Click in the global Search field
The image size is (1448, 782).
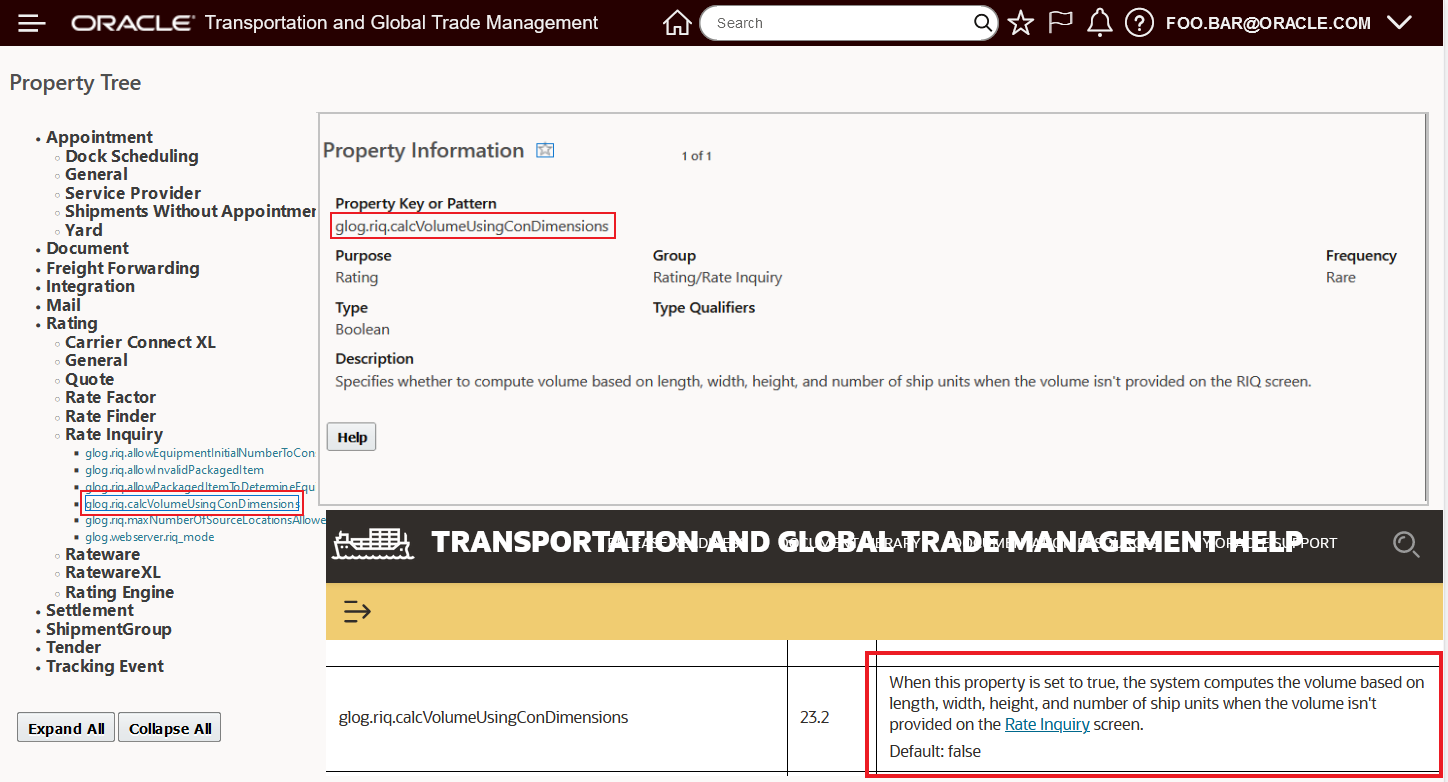pyautogui.click(x=840, y=23)
